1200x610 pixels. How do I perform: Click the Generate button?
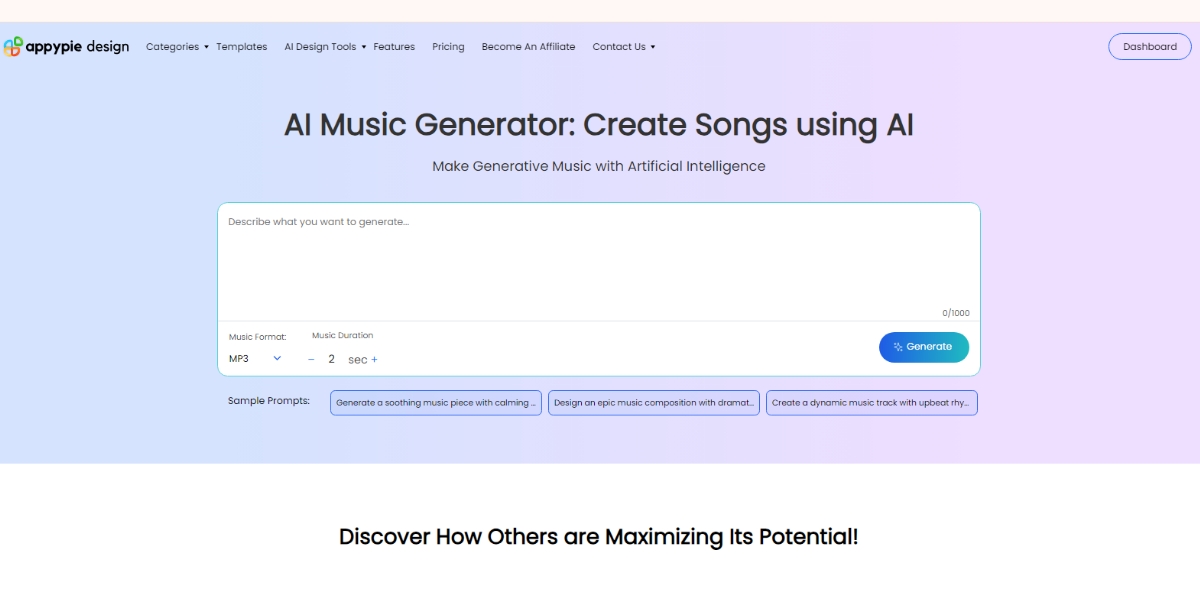click(924, 347)
